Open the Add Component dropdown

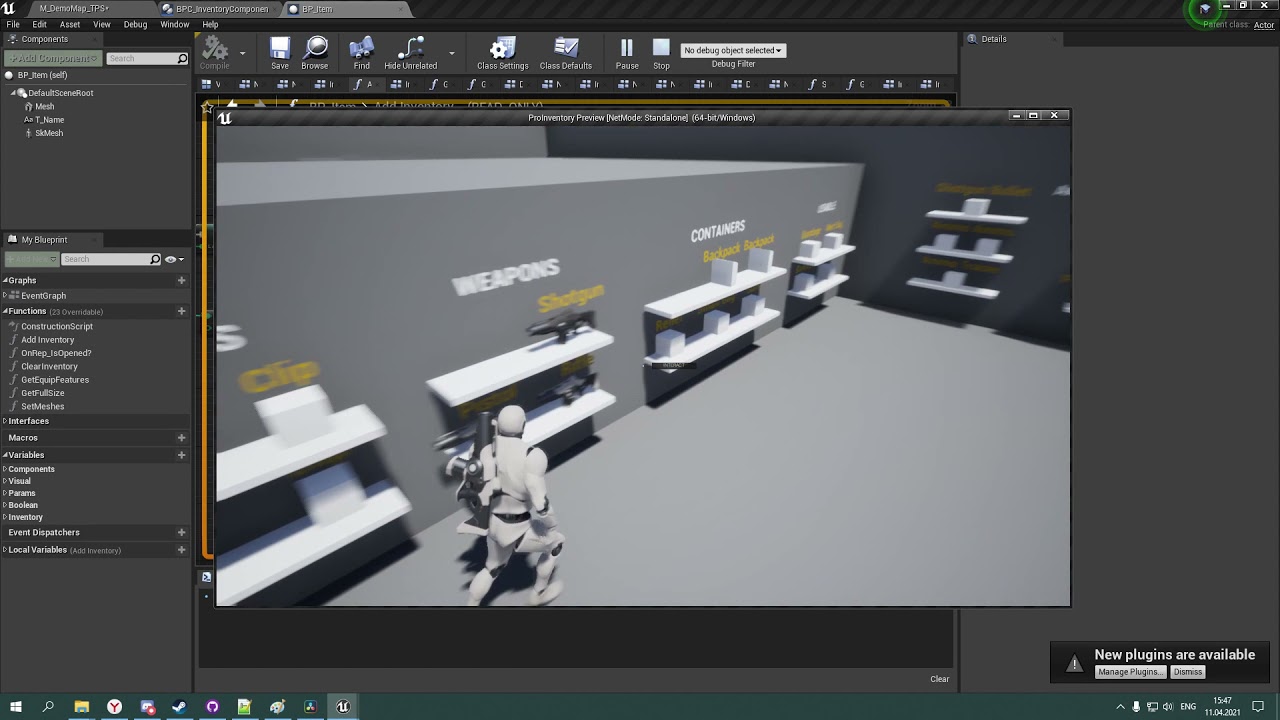pyautogui.click(x=54, y=58)
